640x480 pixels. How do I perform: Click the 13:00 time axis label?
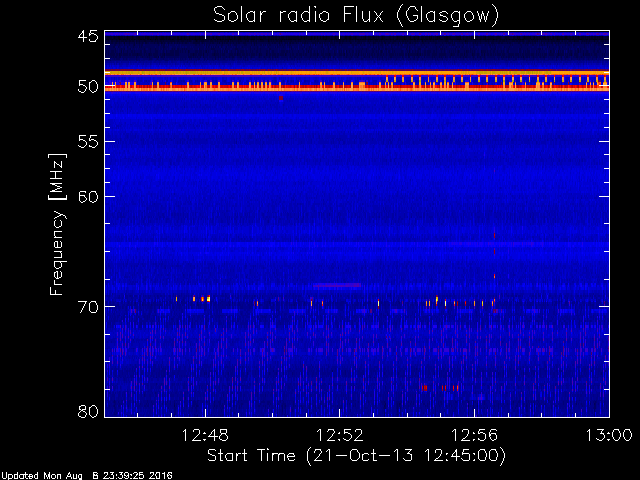coord(609,435)
